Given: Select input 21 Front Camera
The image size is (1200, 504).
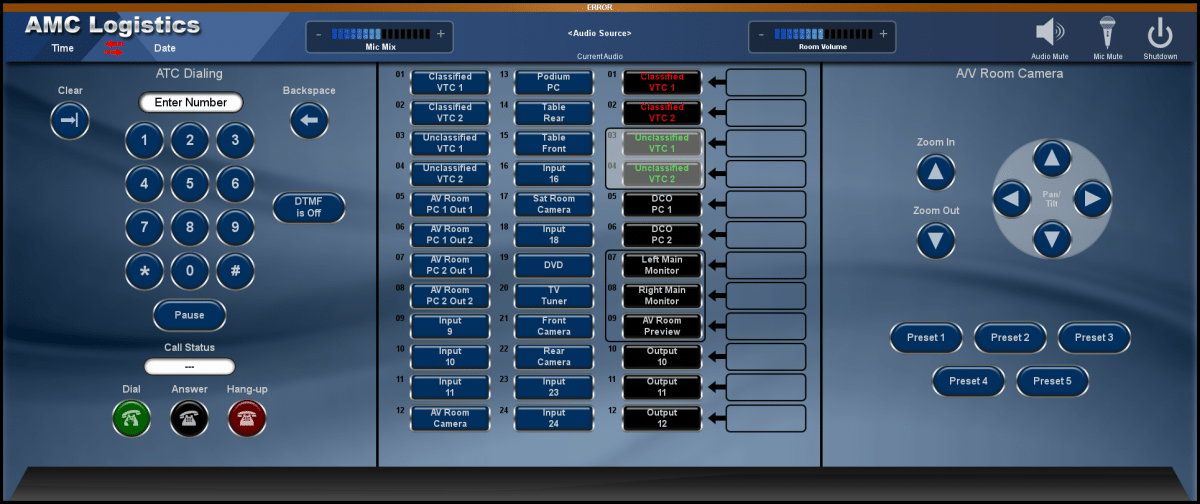Looking at the screenshot, I should [x=554, y=326].
